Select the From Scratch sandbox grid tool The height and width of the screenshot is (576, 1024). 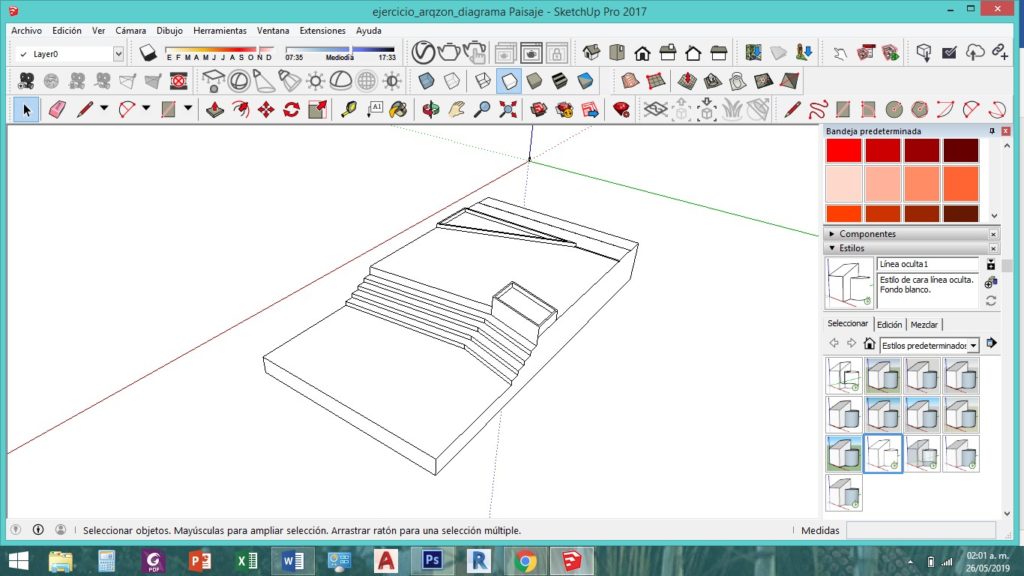(655, 81)
